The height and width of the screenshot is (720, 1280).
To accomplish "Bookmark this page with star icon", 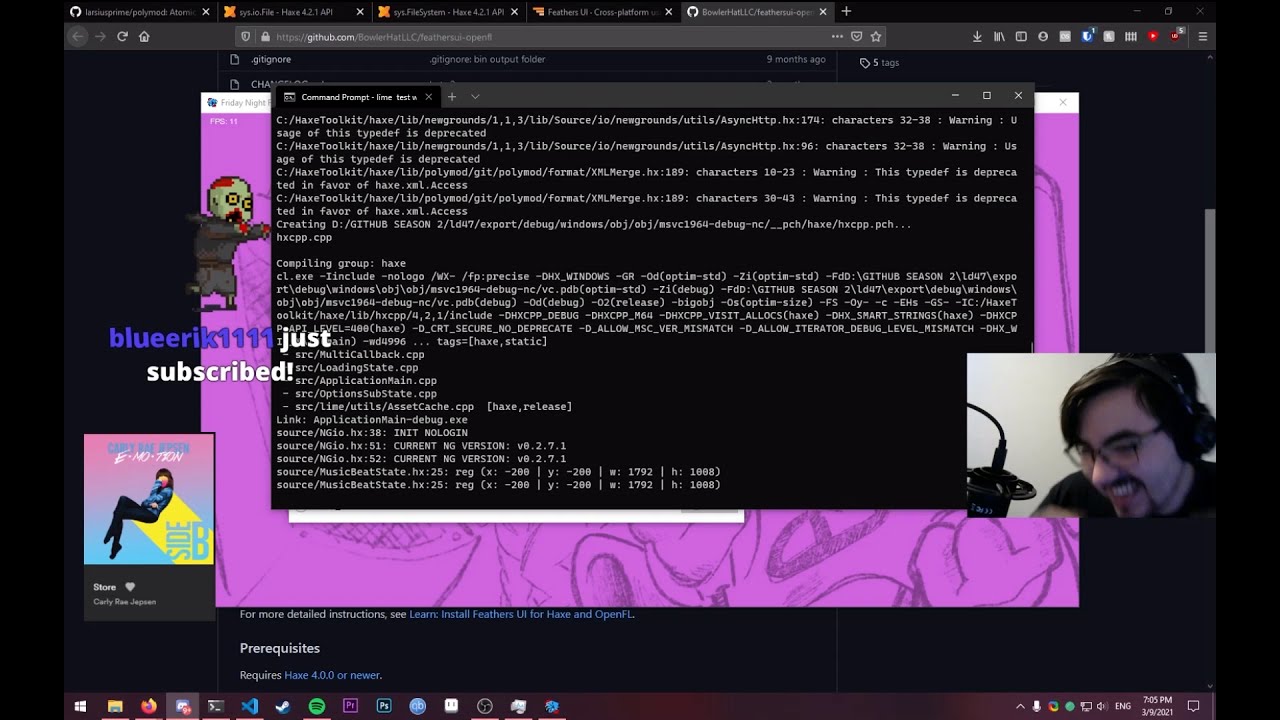I will 876,36.
